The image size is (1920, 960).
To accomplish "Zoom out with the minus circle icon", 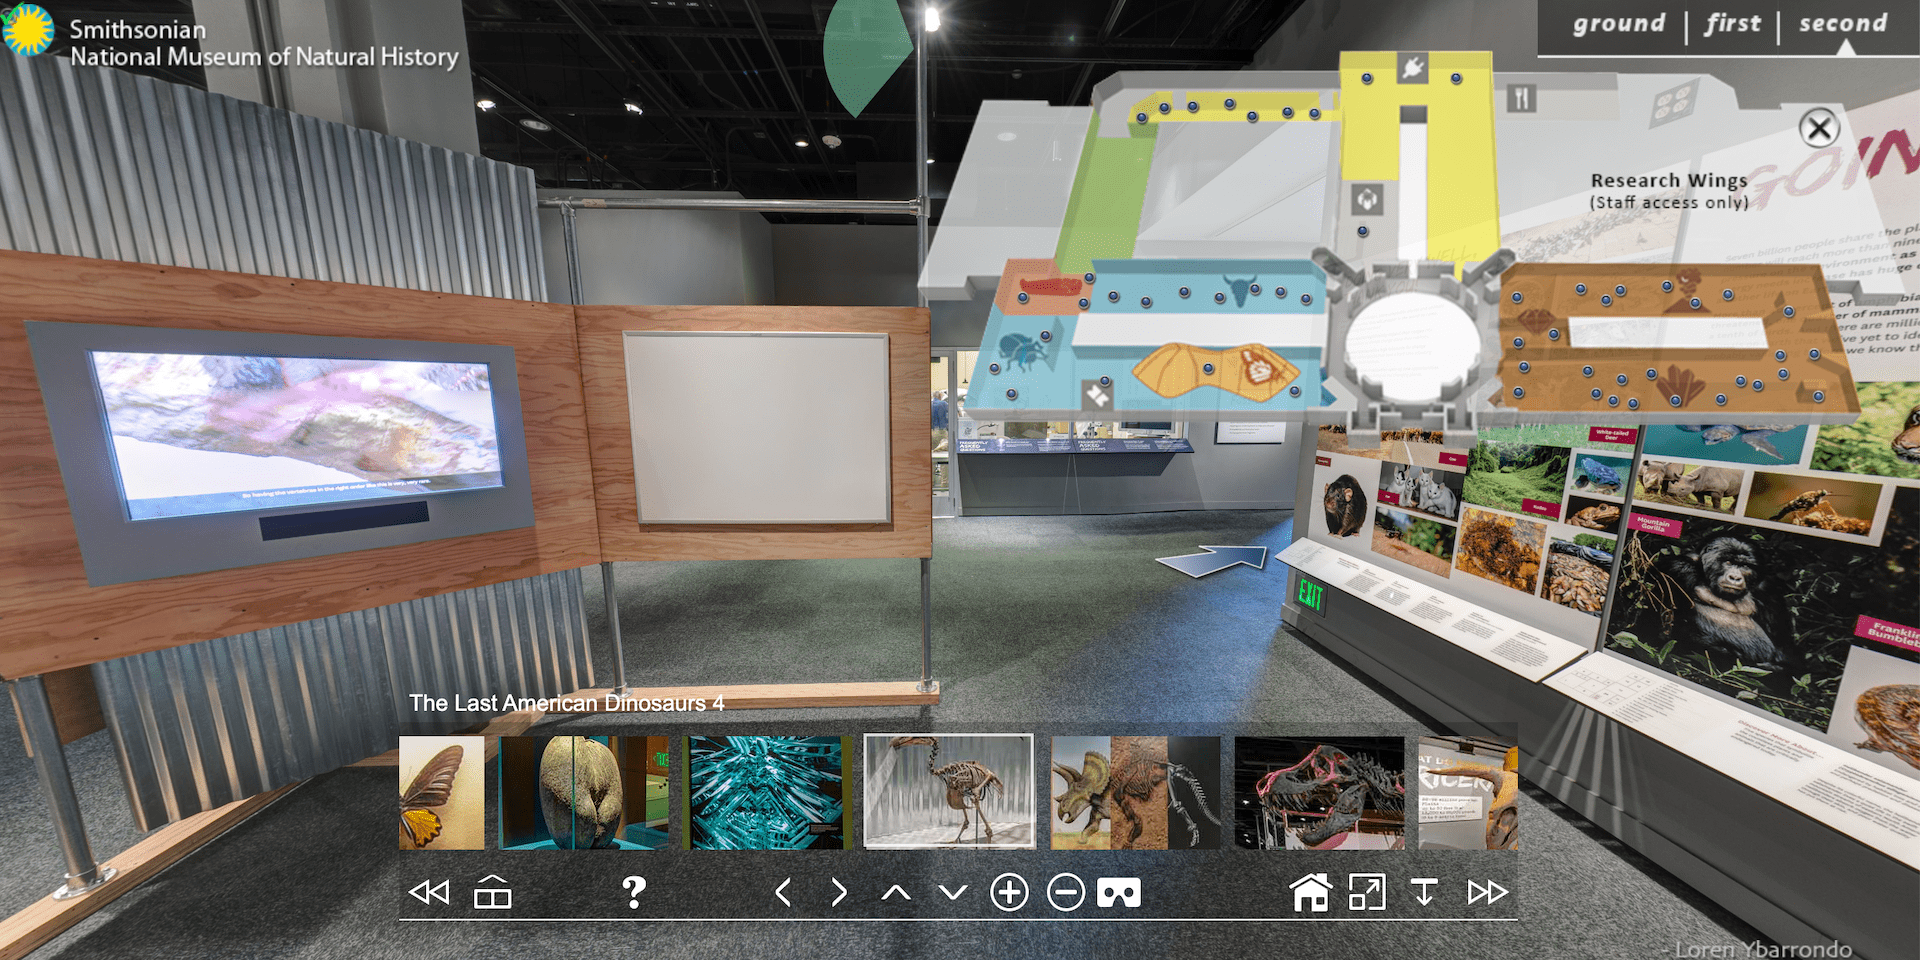I will click(1066, 892).
